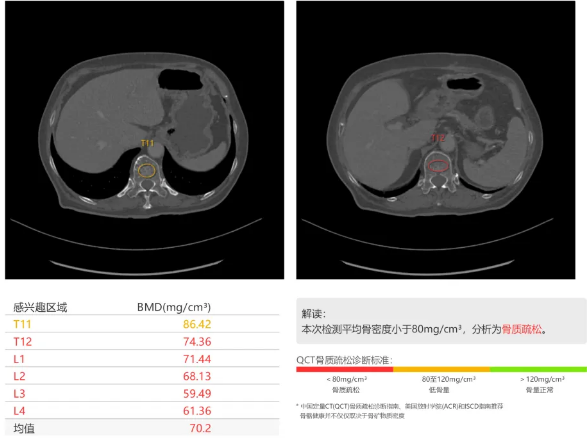The width and height of the screenshot is (587, 444).
Task: Select the T12 label on right scan
Action: click(438, 138)
